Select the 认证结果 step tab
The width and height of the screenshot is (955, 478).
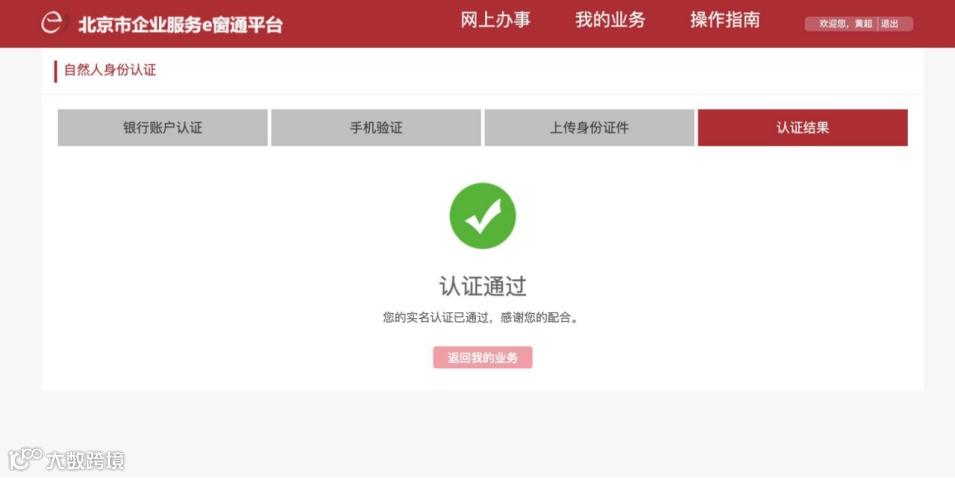coord(803,127)
